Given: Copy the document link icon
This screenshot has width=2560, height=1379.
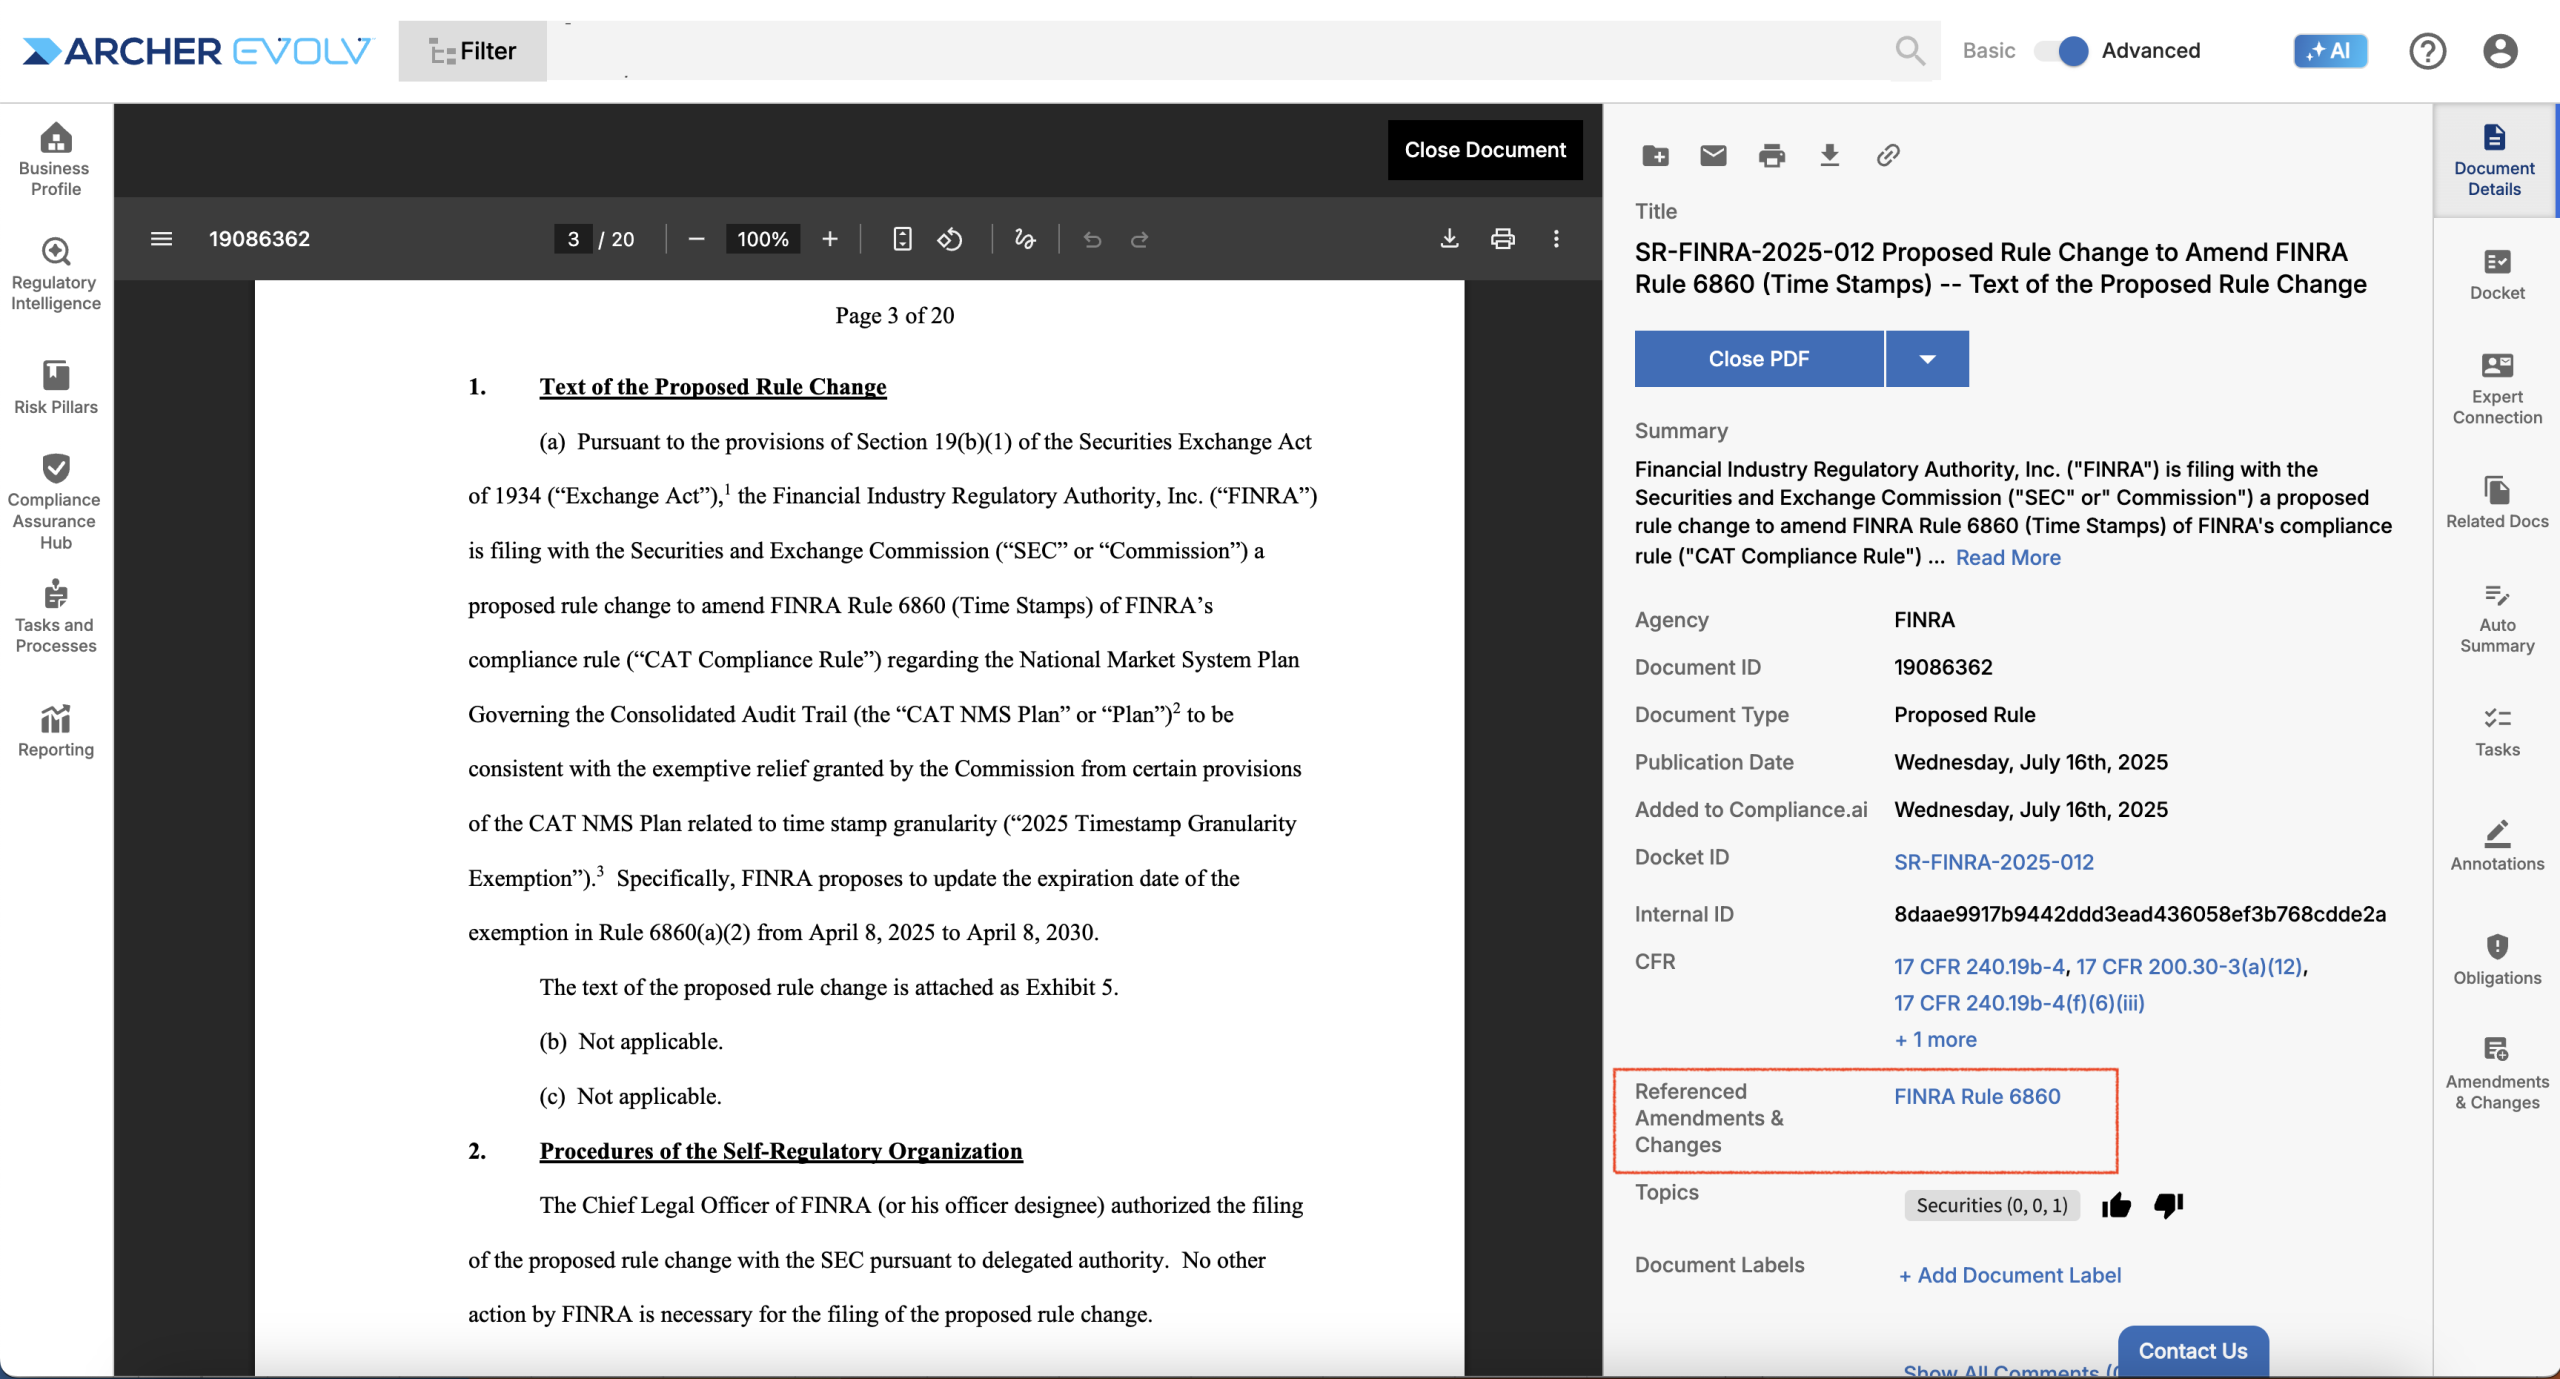Looking at the screenshot, I should coord(1888,155).
